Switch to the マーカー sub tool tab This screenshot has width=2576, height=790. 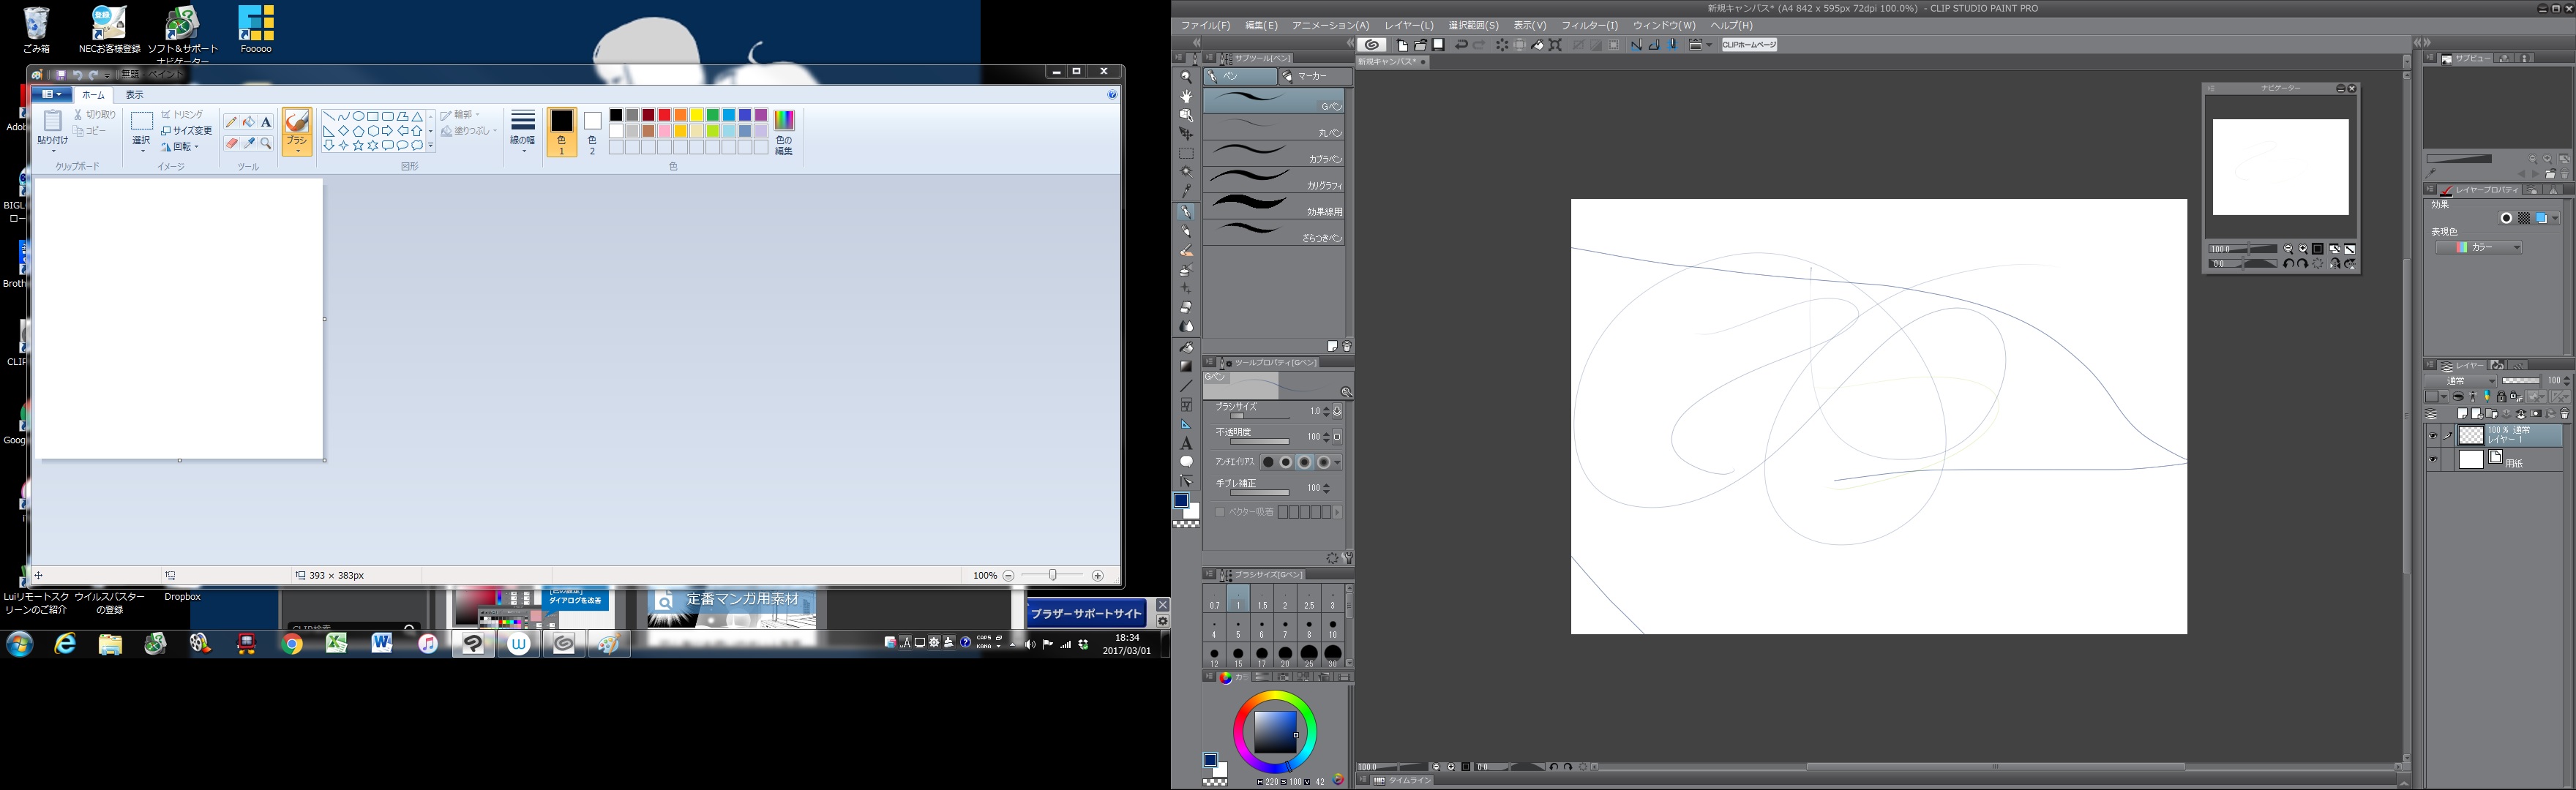click(1311, 76)
